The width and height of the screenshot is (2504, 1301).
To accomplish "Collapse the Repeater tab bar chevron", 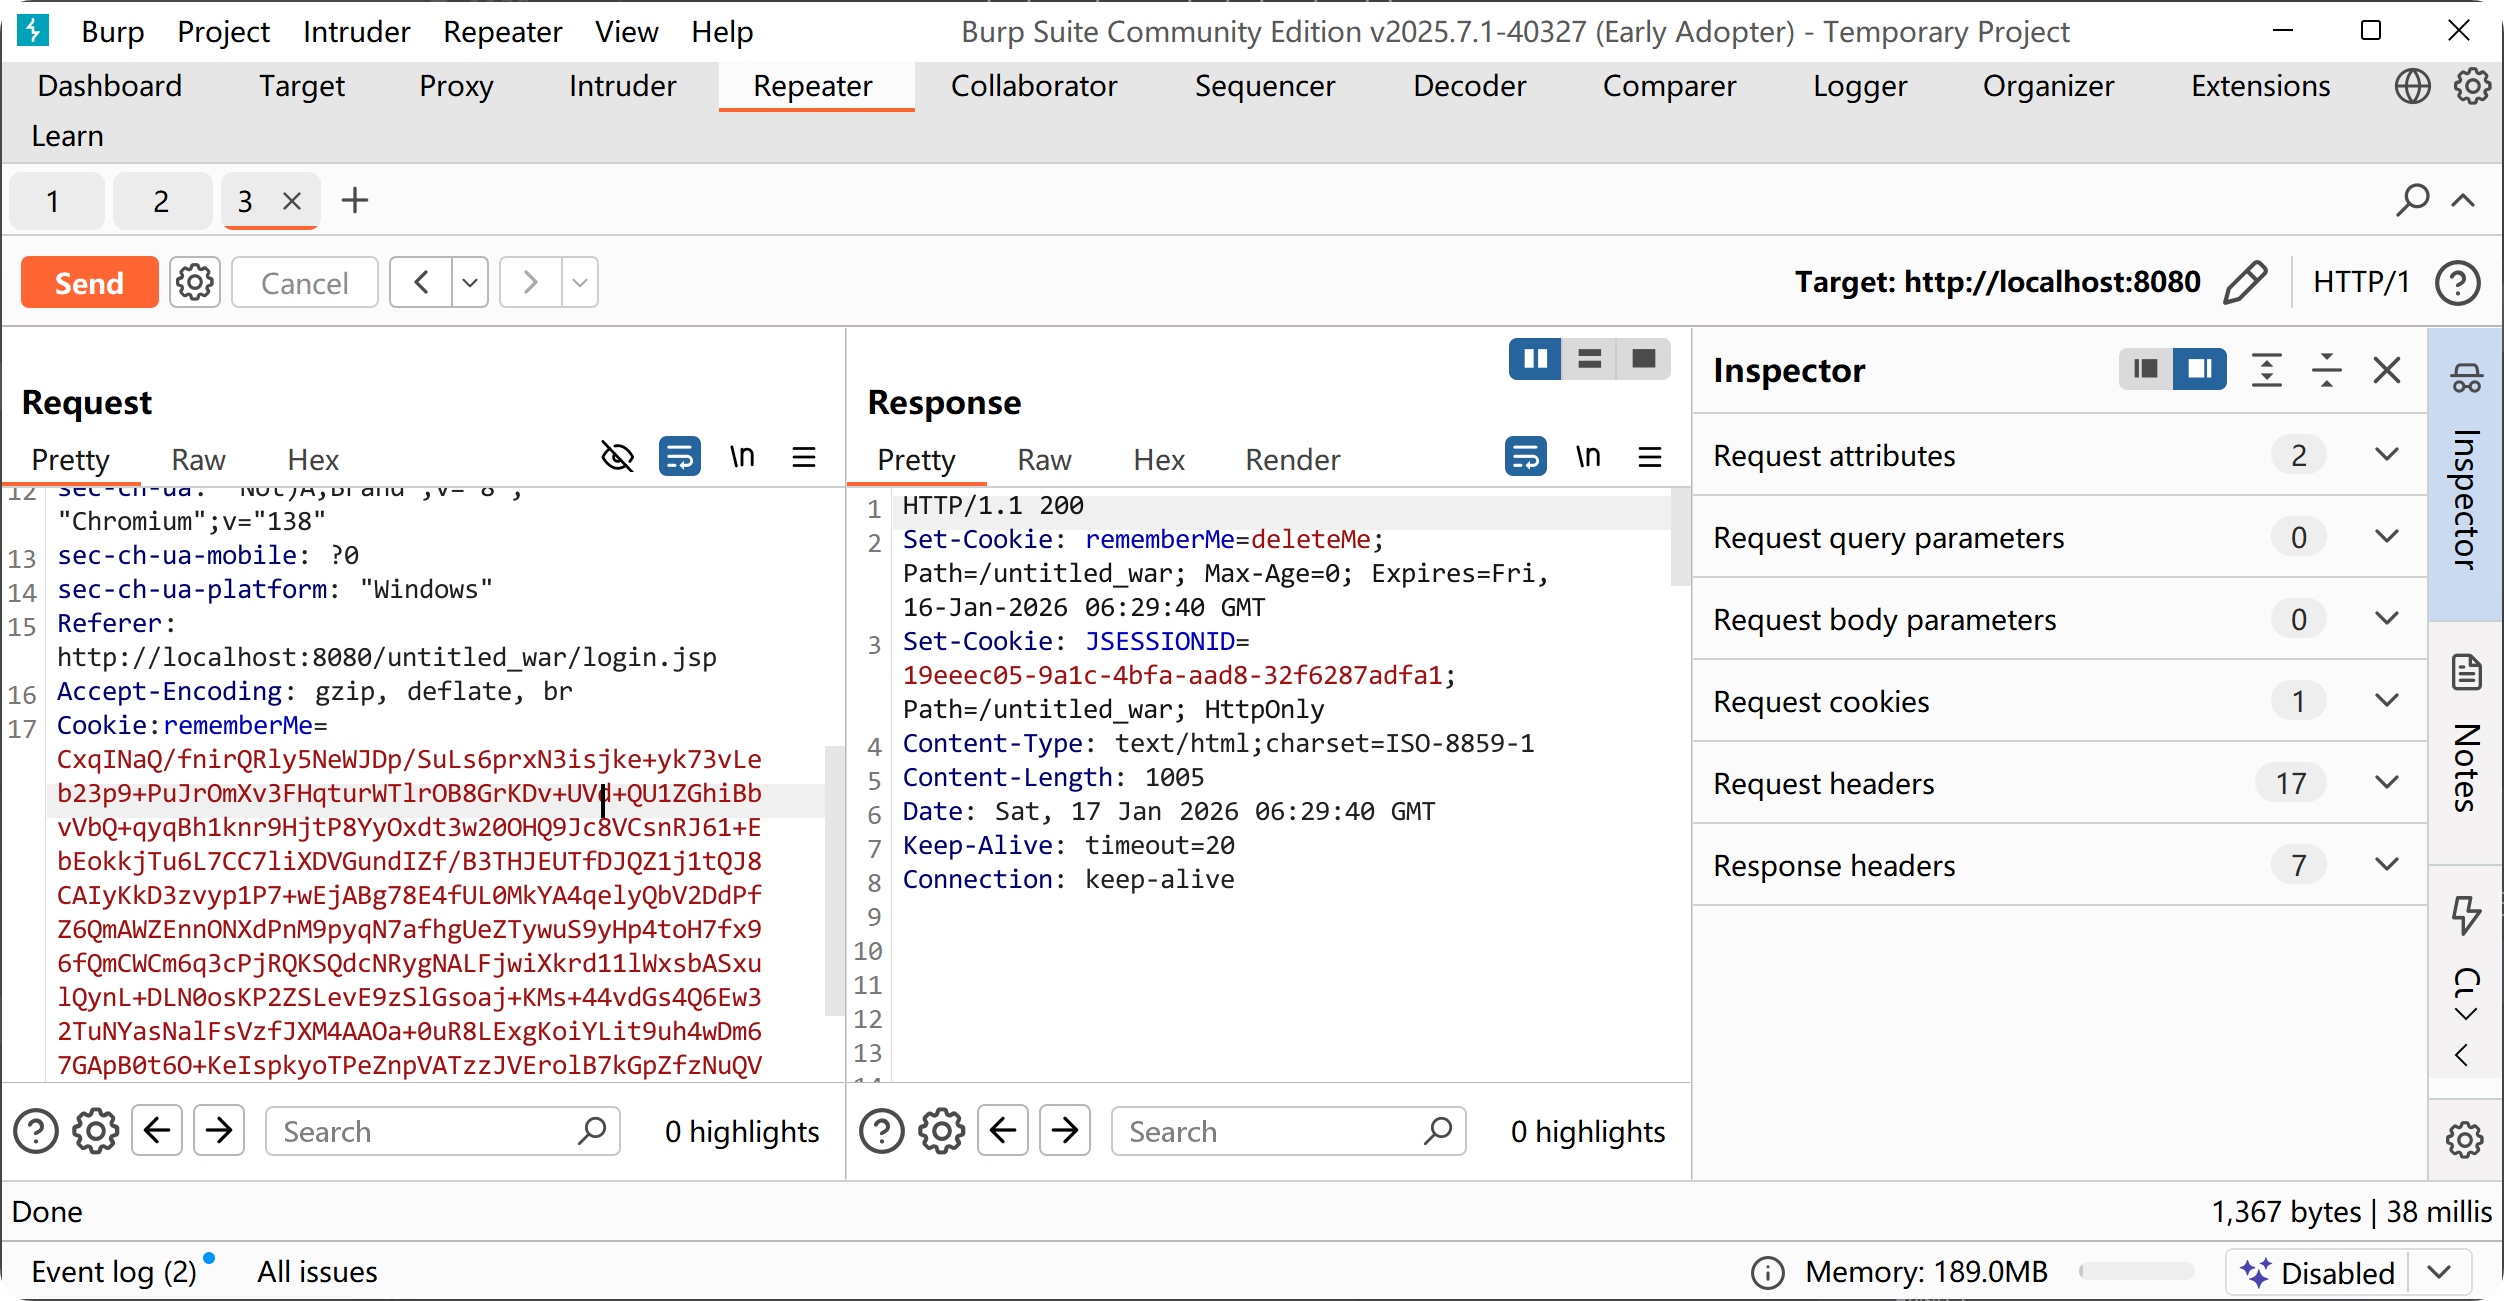I will tap(2463, 200).
